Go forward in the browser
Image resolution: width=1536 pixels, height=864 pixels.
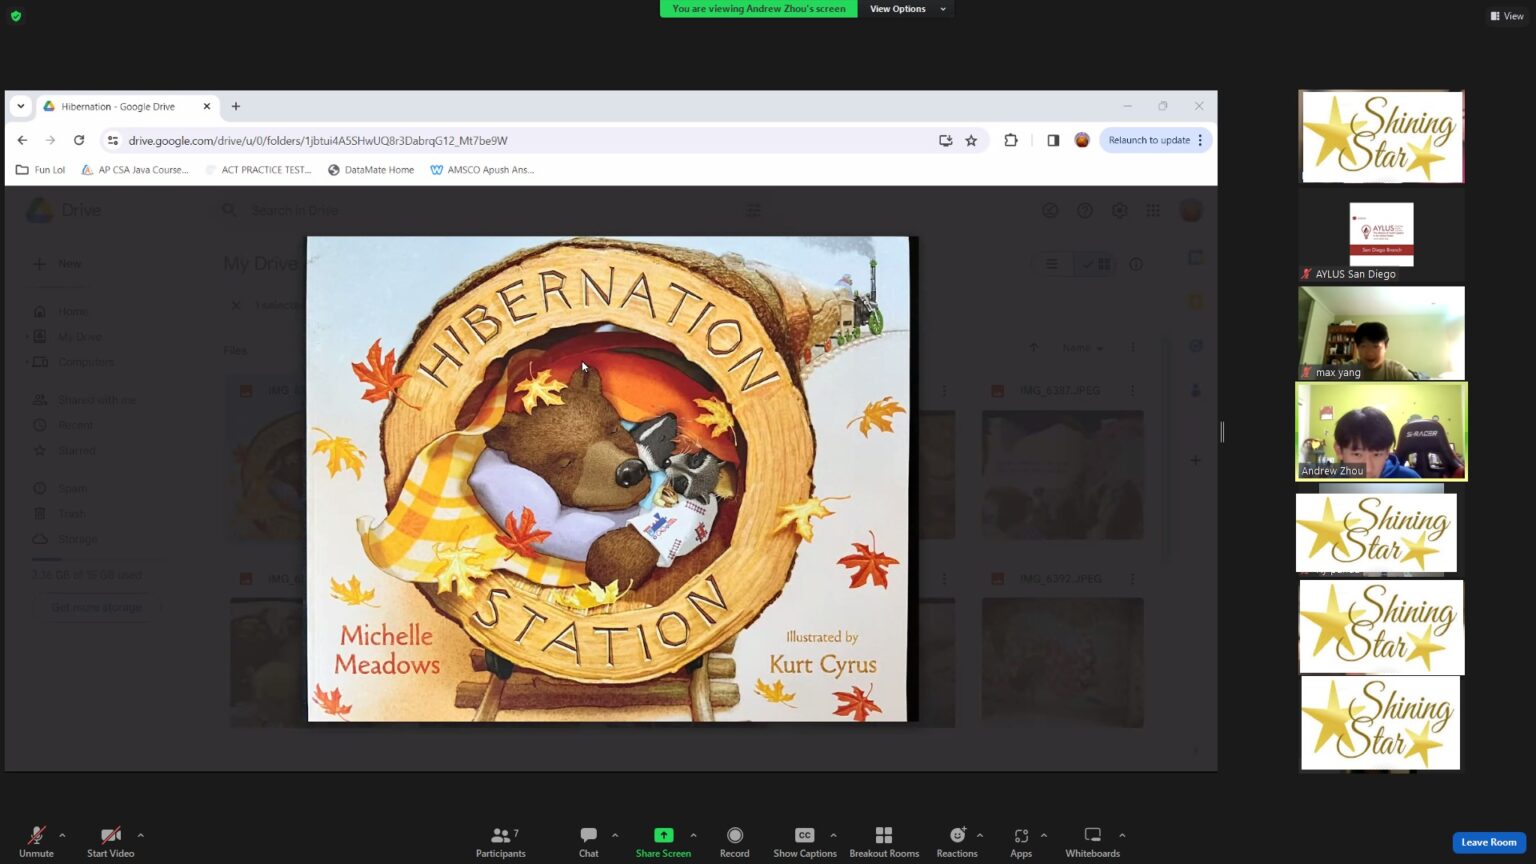[x=50, y=140]
